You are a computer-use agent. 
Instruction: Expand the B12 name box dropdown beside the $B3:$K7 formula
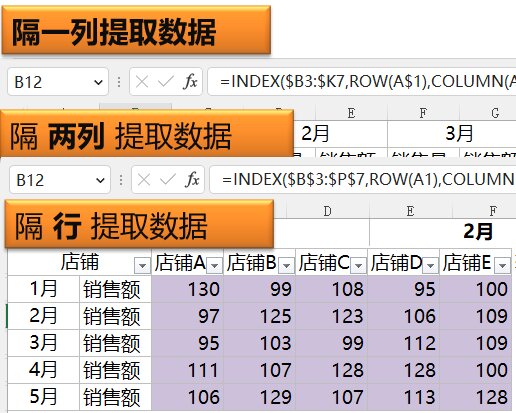[x=98, y=82]
